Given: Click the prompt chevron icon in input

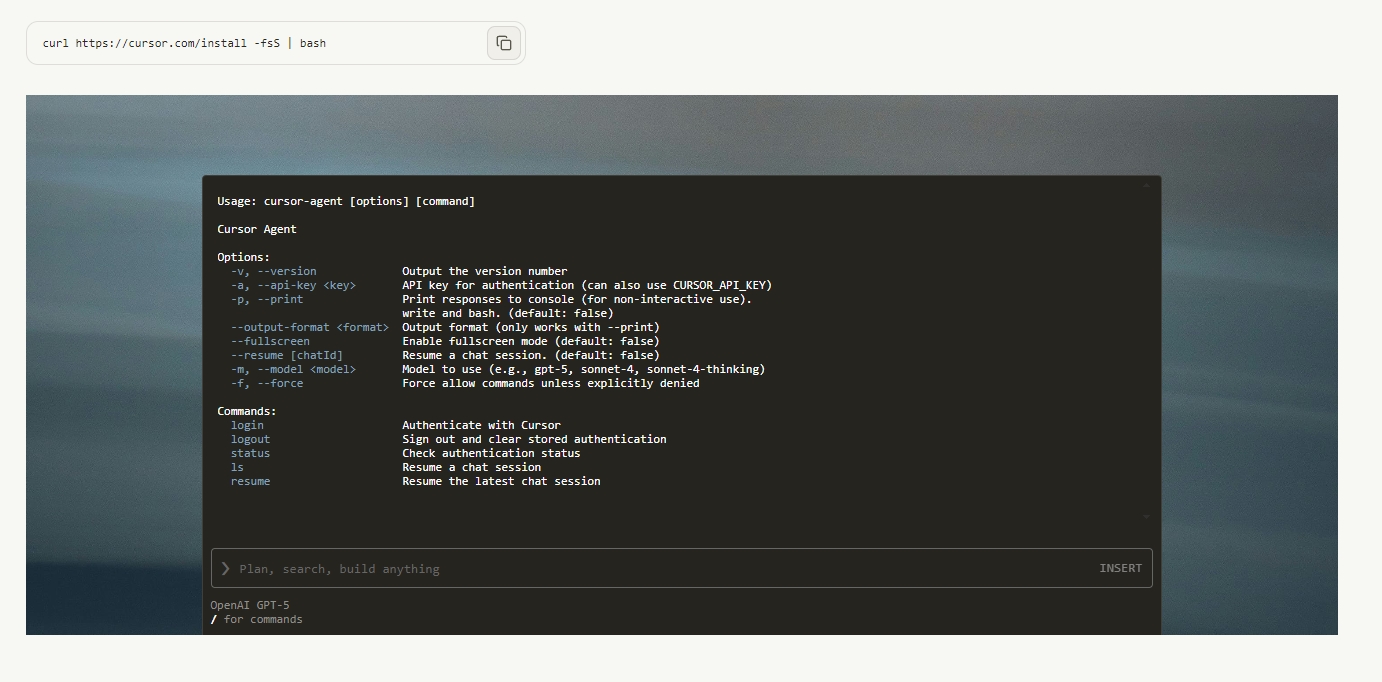Looking at the screenshot, I should tap(225, 568).
